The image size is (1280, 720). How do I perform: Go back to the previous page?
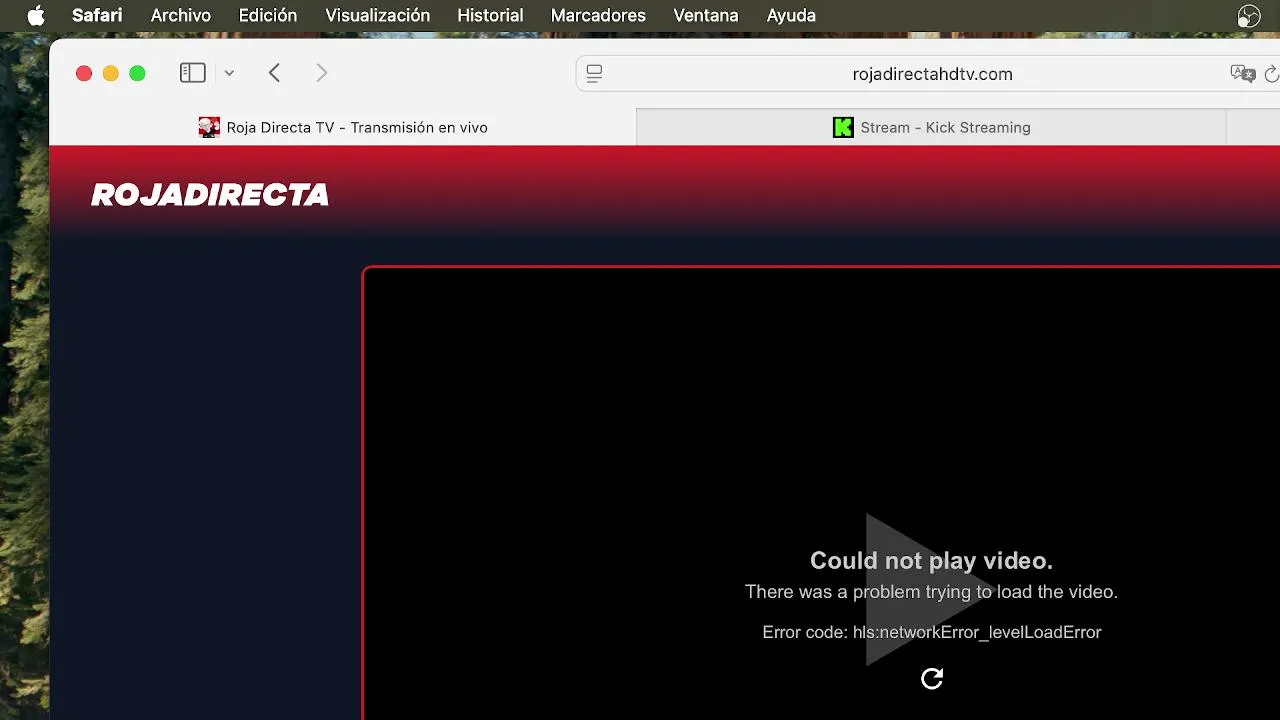tap(275, 73)
